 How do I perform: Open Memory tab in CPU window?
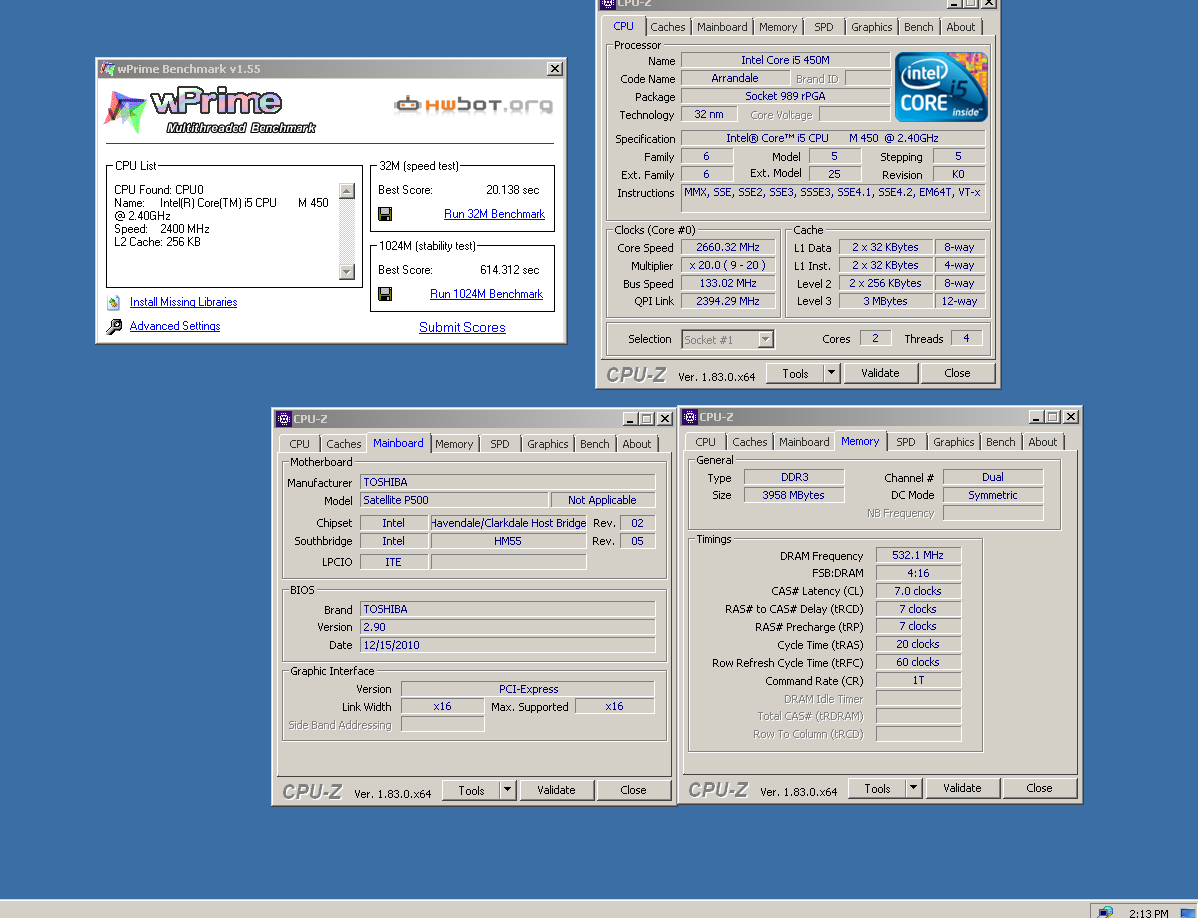pyautogui.click(x=778, y=27)
